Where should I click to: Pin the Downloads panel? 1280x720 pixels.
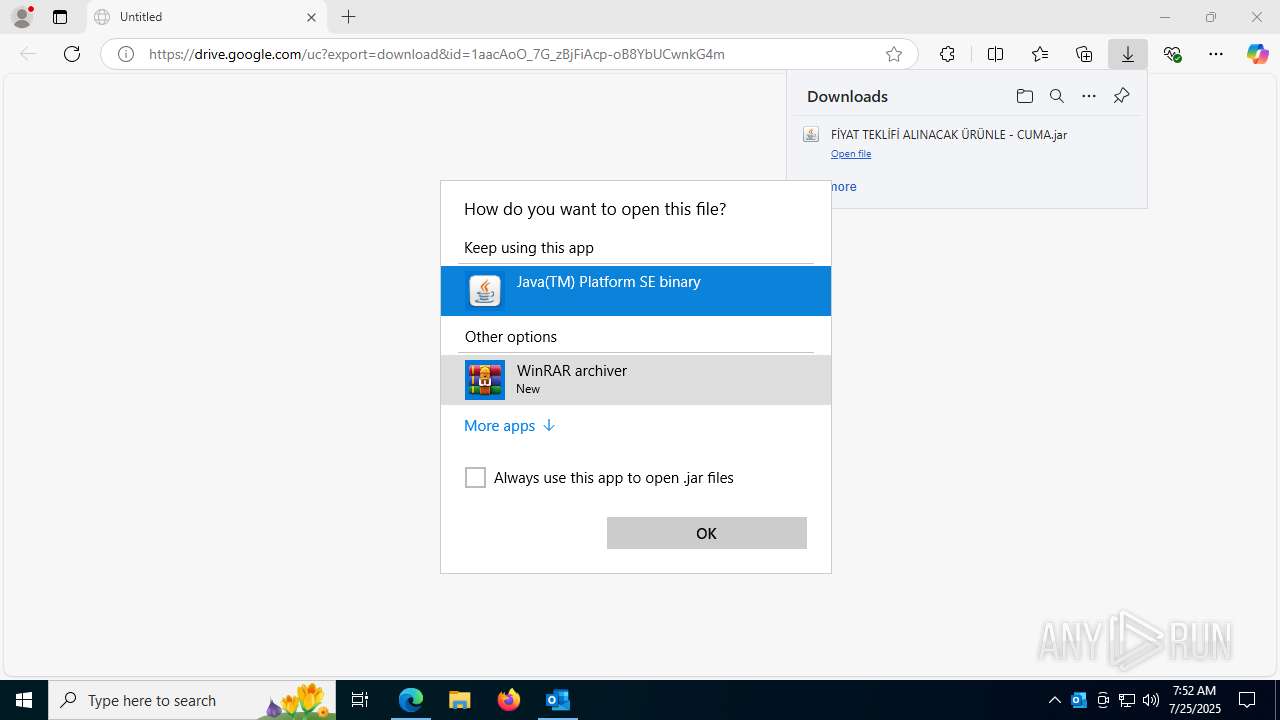coord(1121,96)
